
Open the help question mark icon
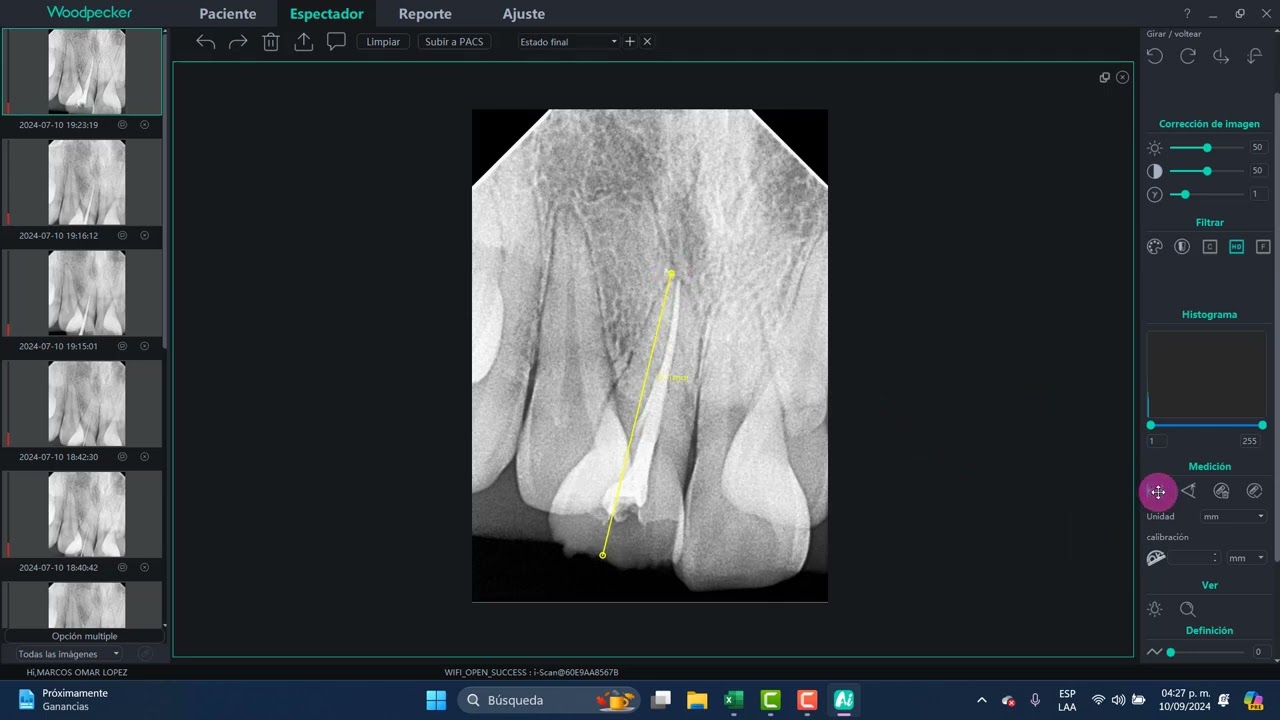tap(1187, 14)
